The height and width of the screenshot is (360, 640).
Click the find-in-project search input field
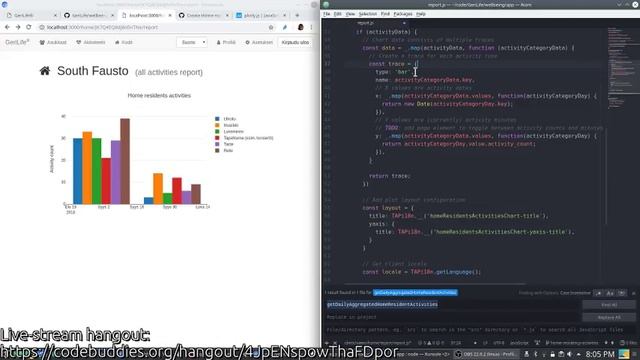point(452,304)
